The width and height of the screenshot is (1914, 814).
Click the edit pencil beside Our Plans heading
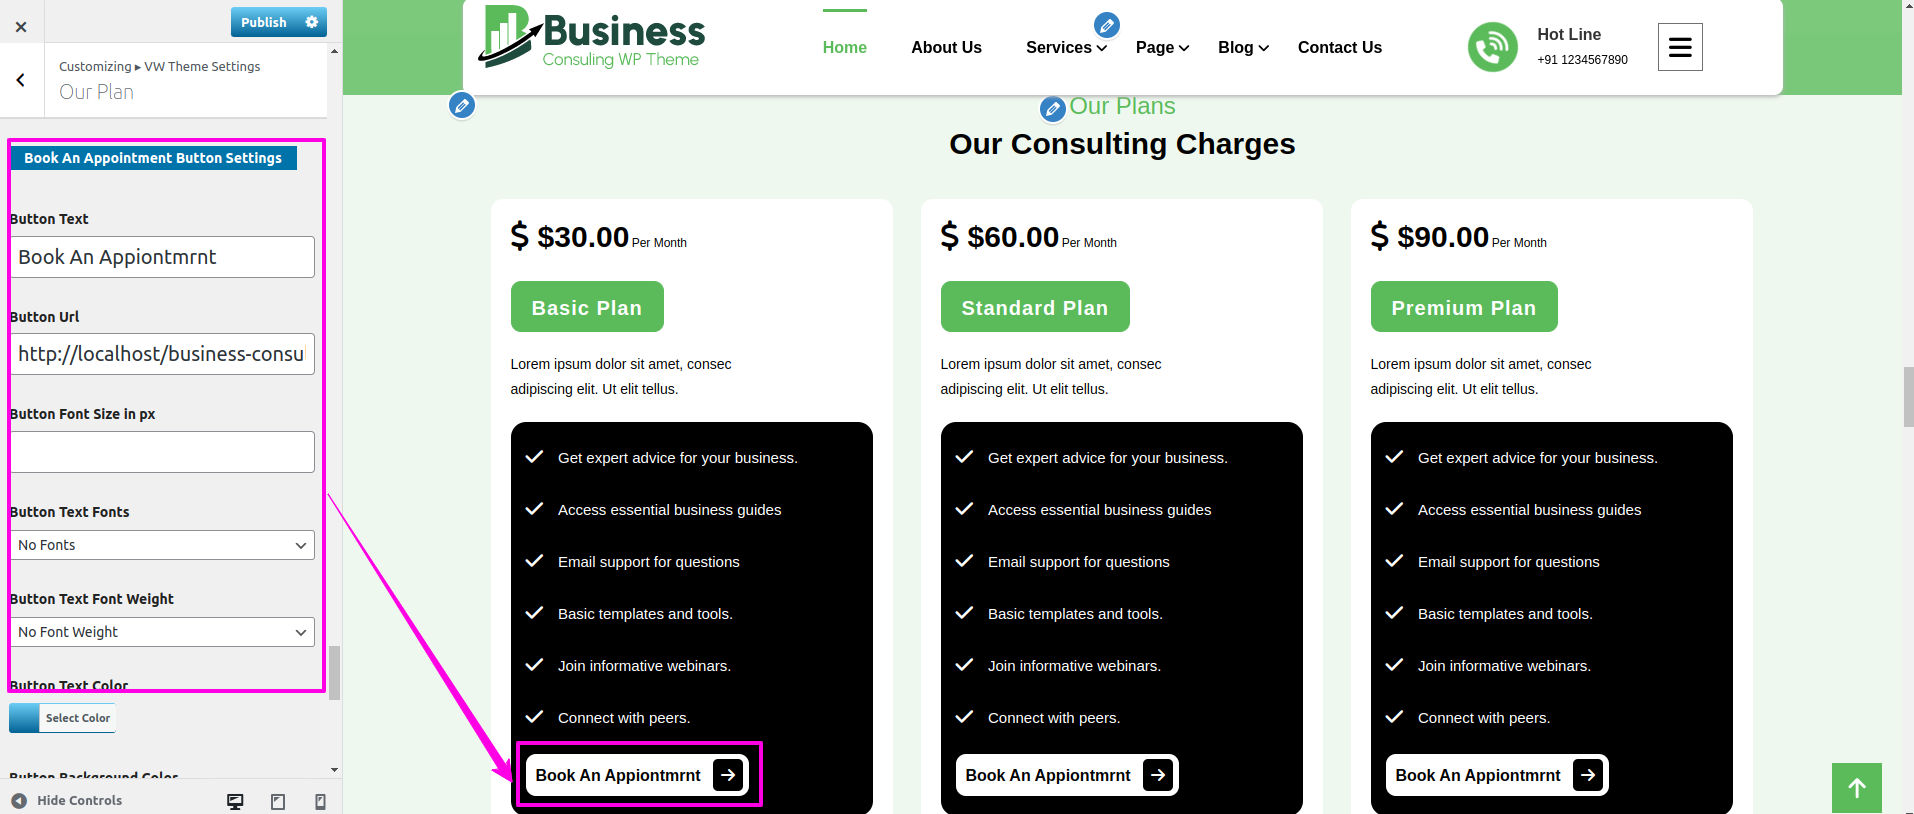coord(1052,108)
